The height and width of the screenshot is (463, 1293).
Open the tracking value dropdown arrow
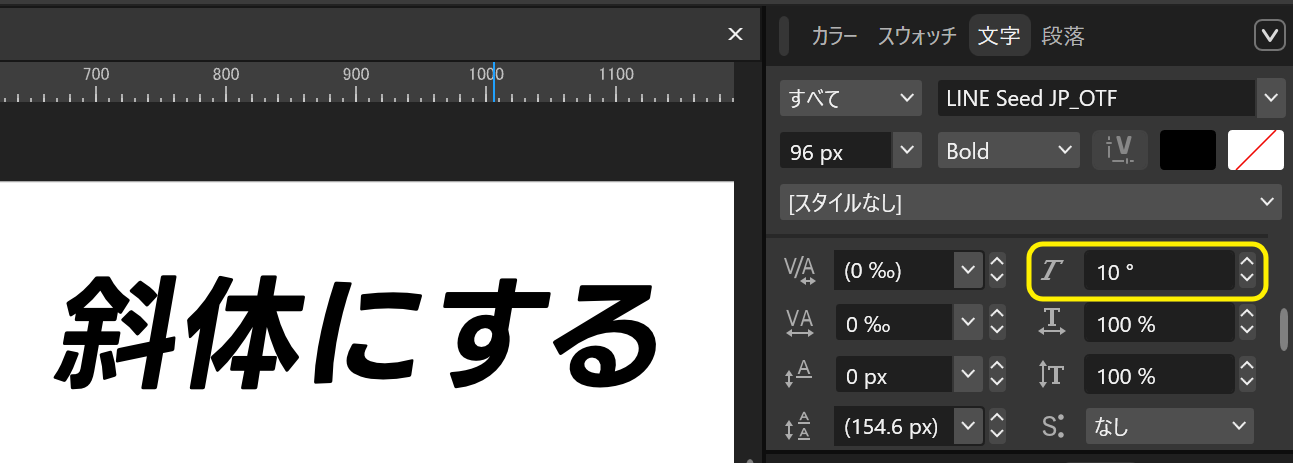click(x=968, y=324)
